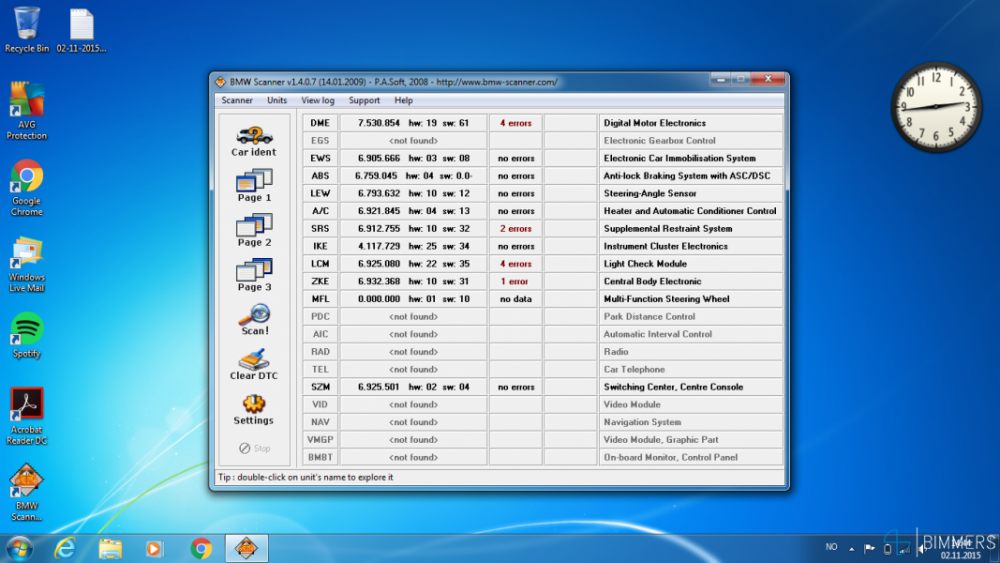Screen dimensions: 1000x563
Task: Click Chrome icon in taskbar
Action: [201, 548]
